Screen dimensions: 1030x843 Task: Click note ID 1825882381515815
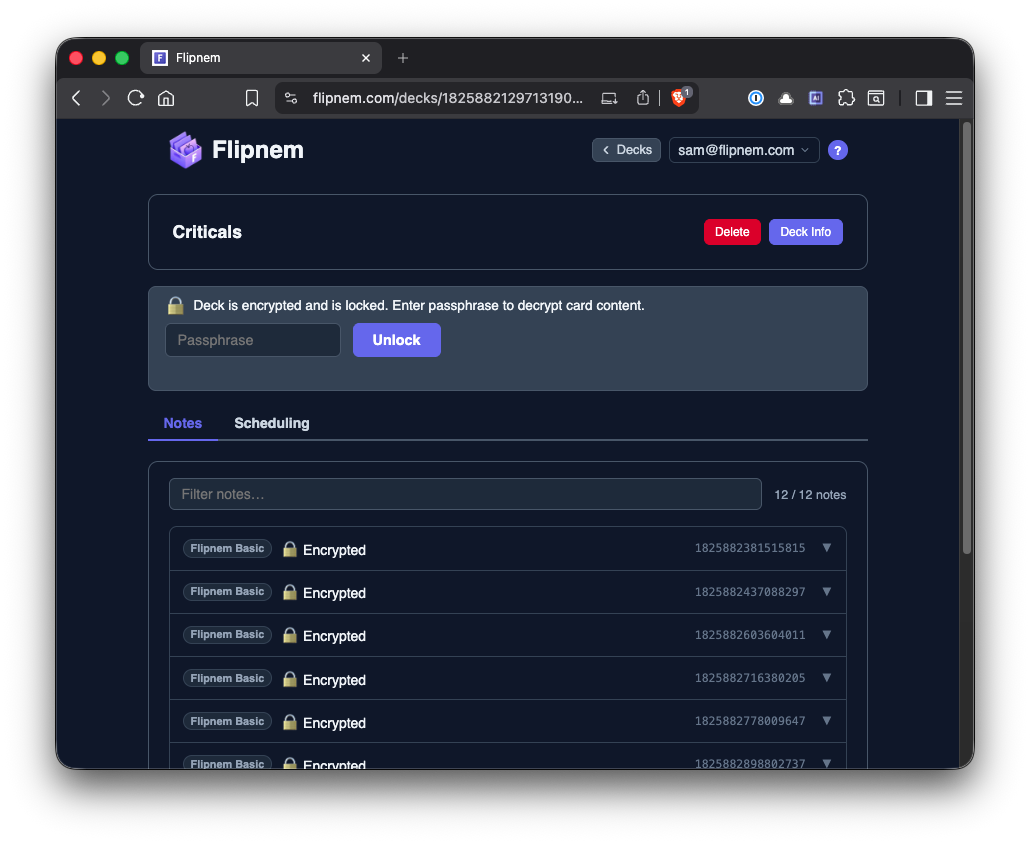750,548
